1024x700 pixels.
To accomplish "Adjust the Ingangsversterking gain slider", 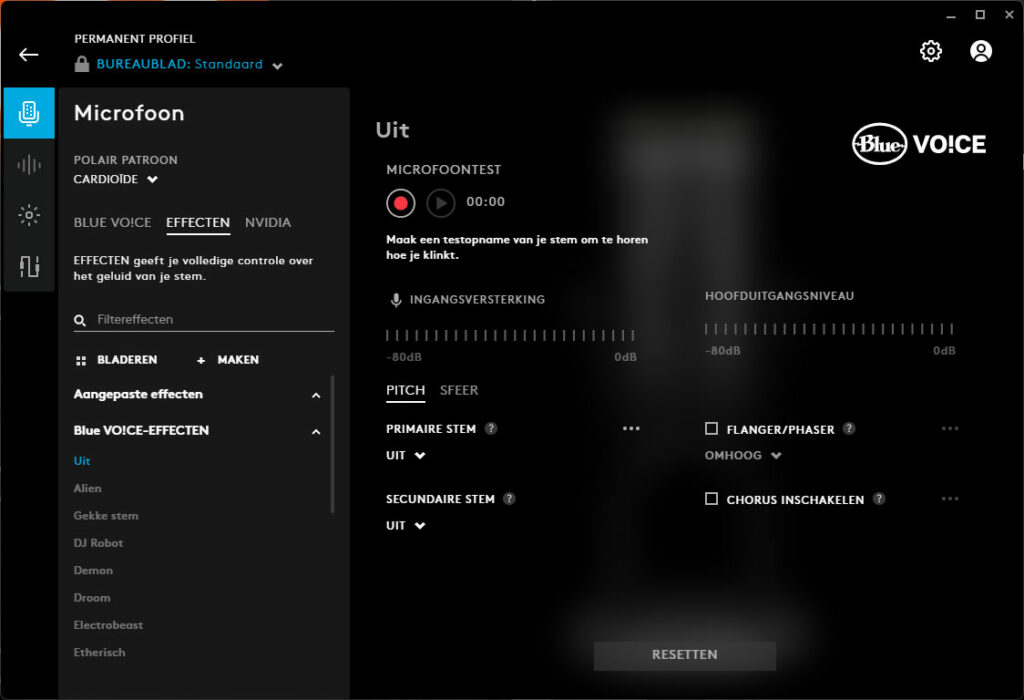I will (x=510, y=333).
